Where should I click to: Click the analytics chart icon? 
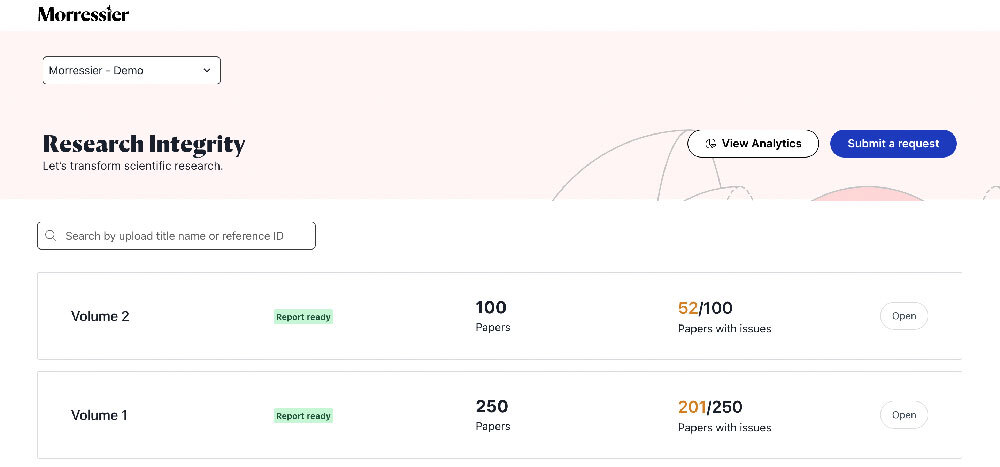click(710, 144)
